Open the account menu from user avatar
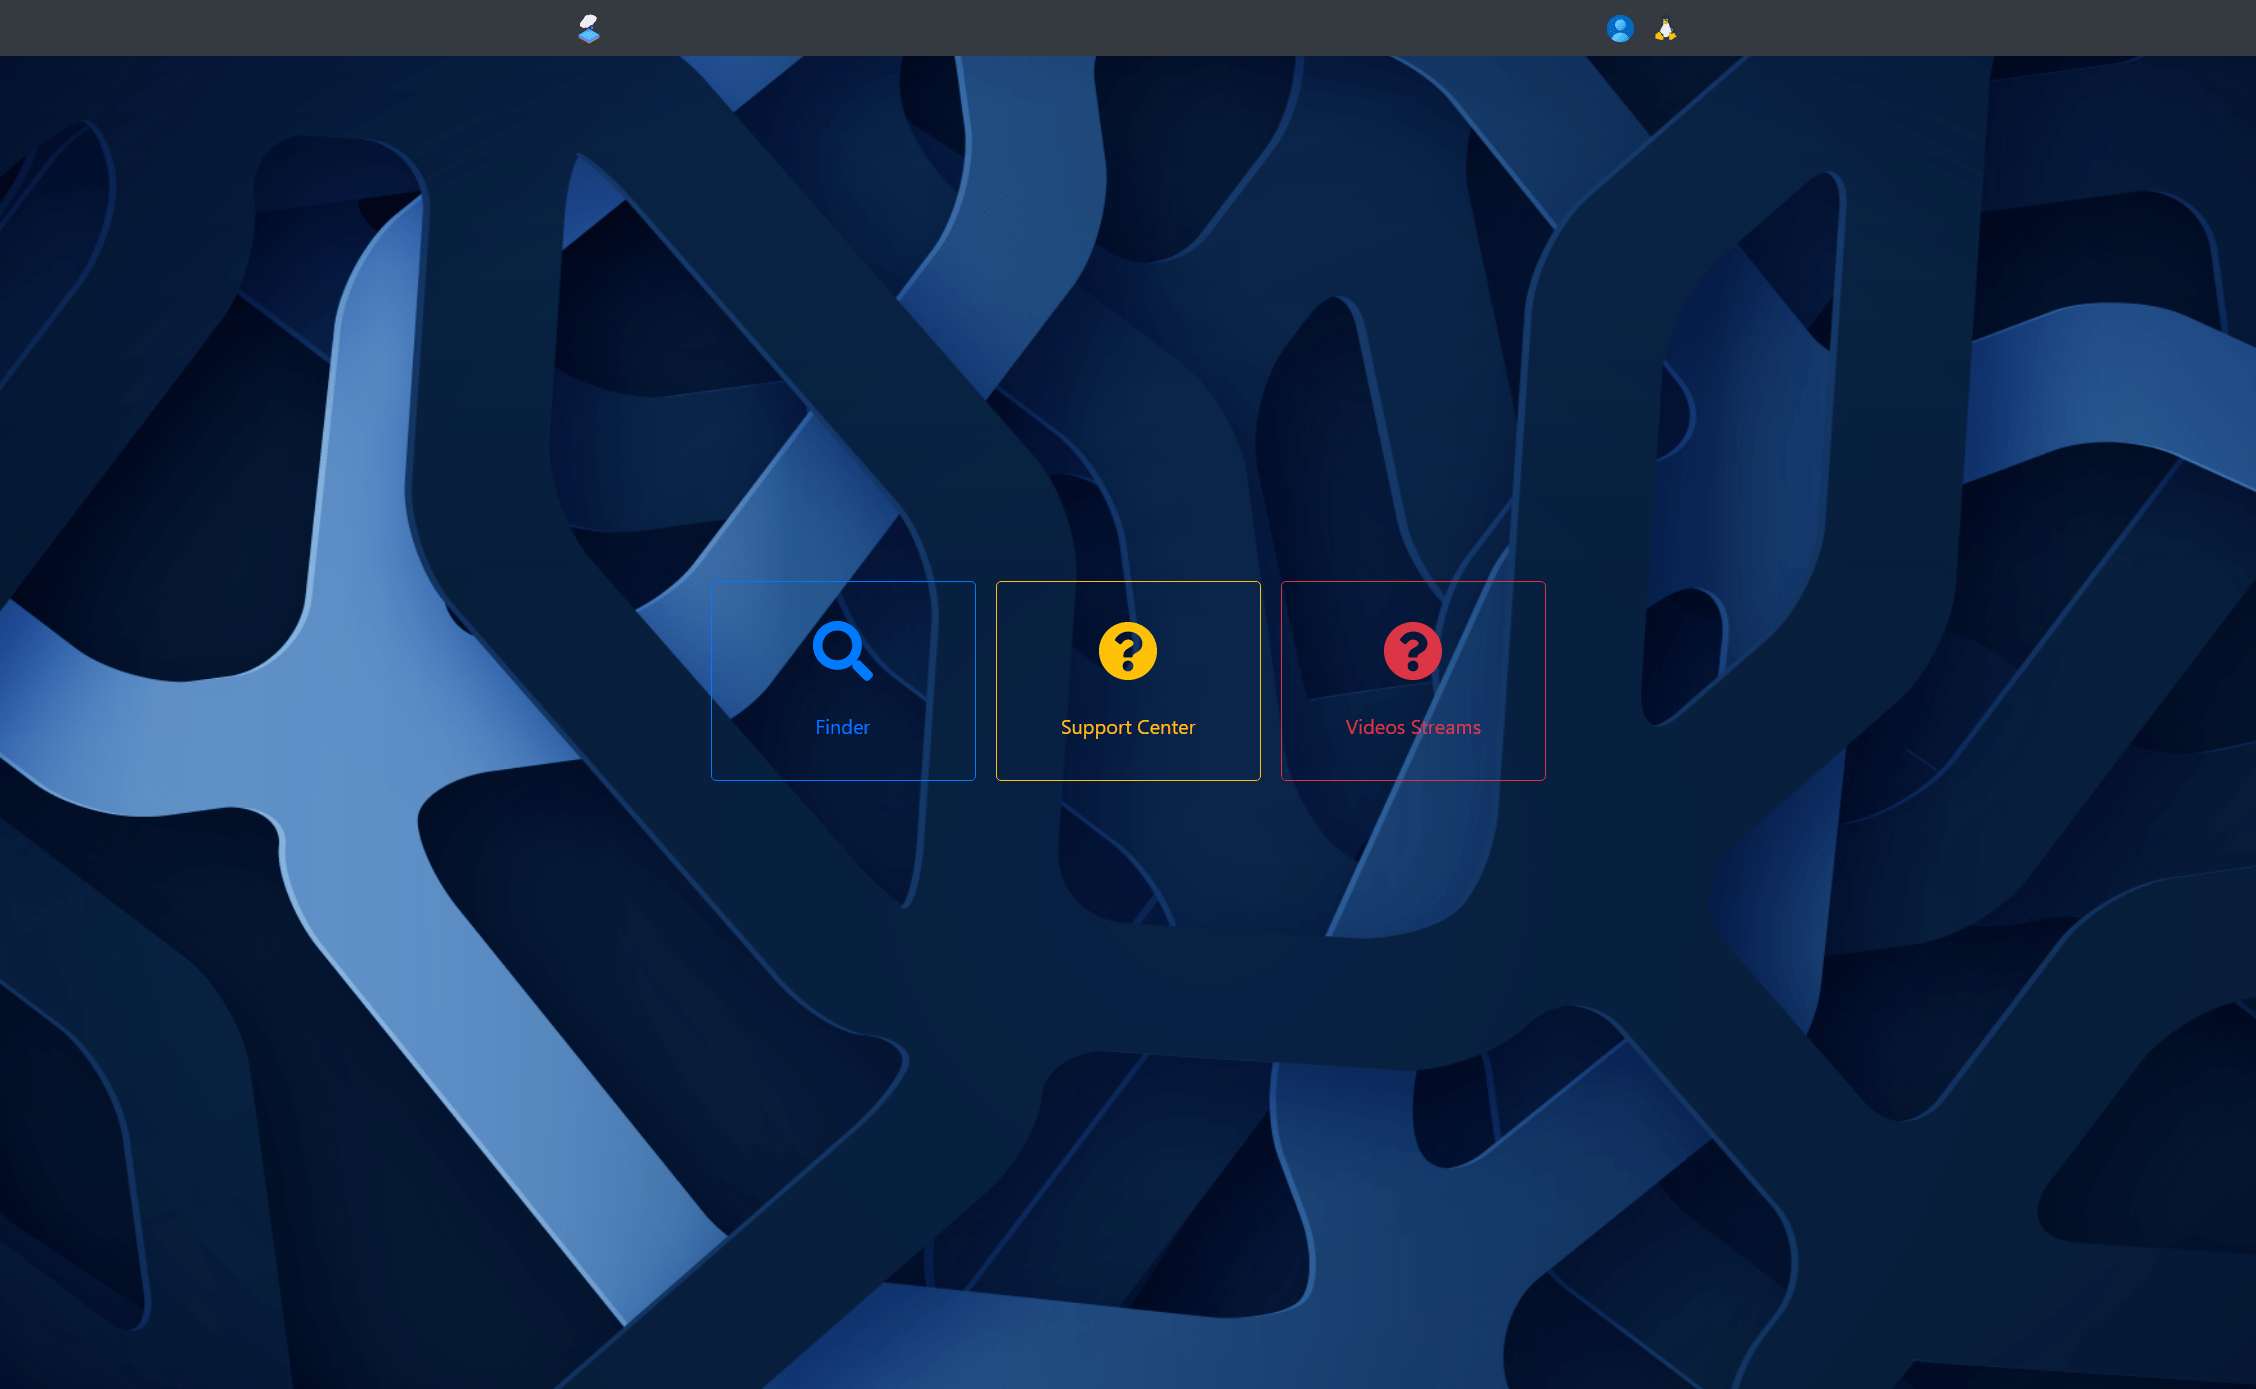Screen dimensions: 2256x1389 (x=1620, y=28)
